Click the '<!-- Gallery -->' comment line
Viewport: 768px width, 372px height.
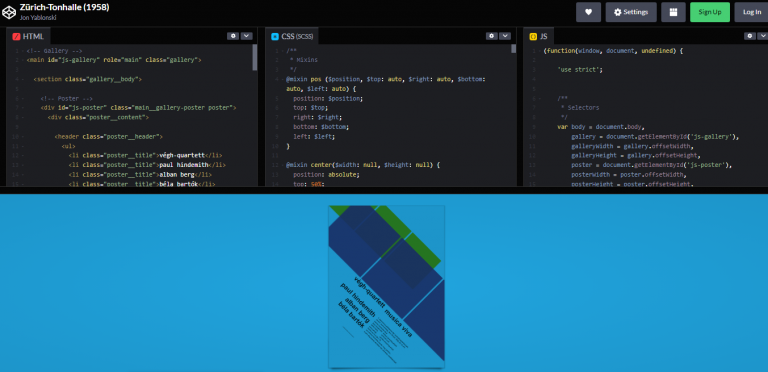54,50
